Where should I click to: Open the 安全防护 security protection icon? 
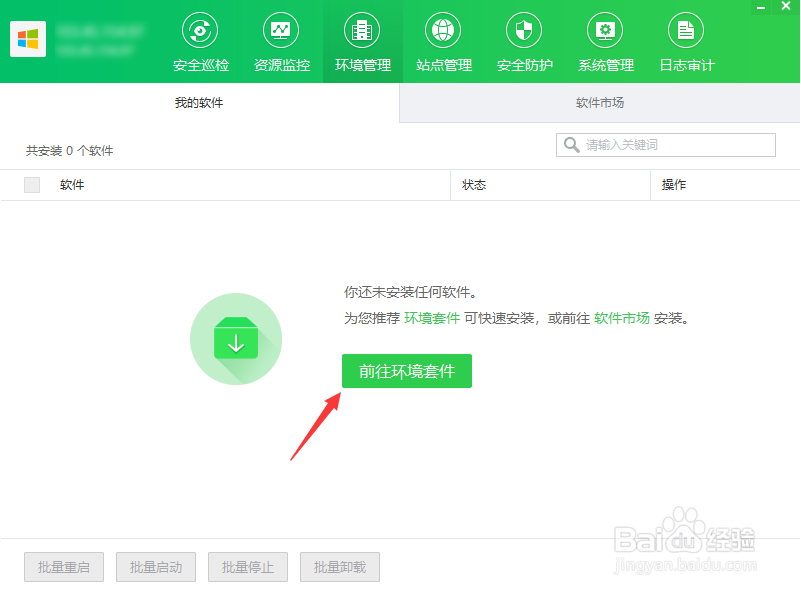click(x=524, y=40)
